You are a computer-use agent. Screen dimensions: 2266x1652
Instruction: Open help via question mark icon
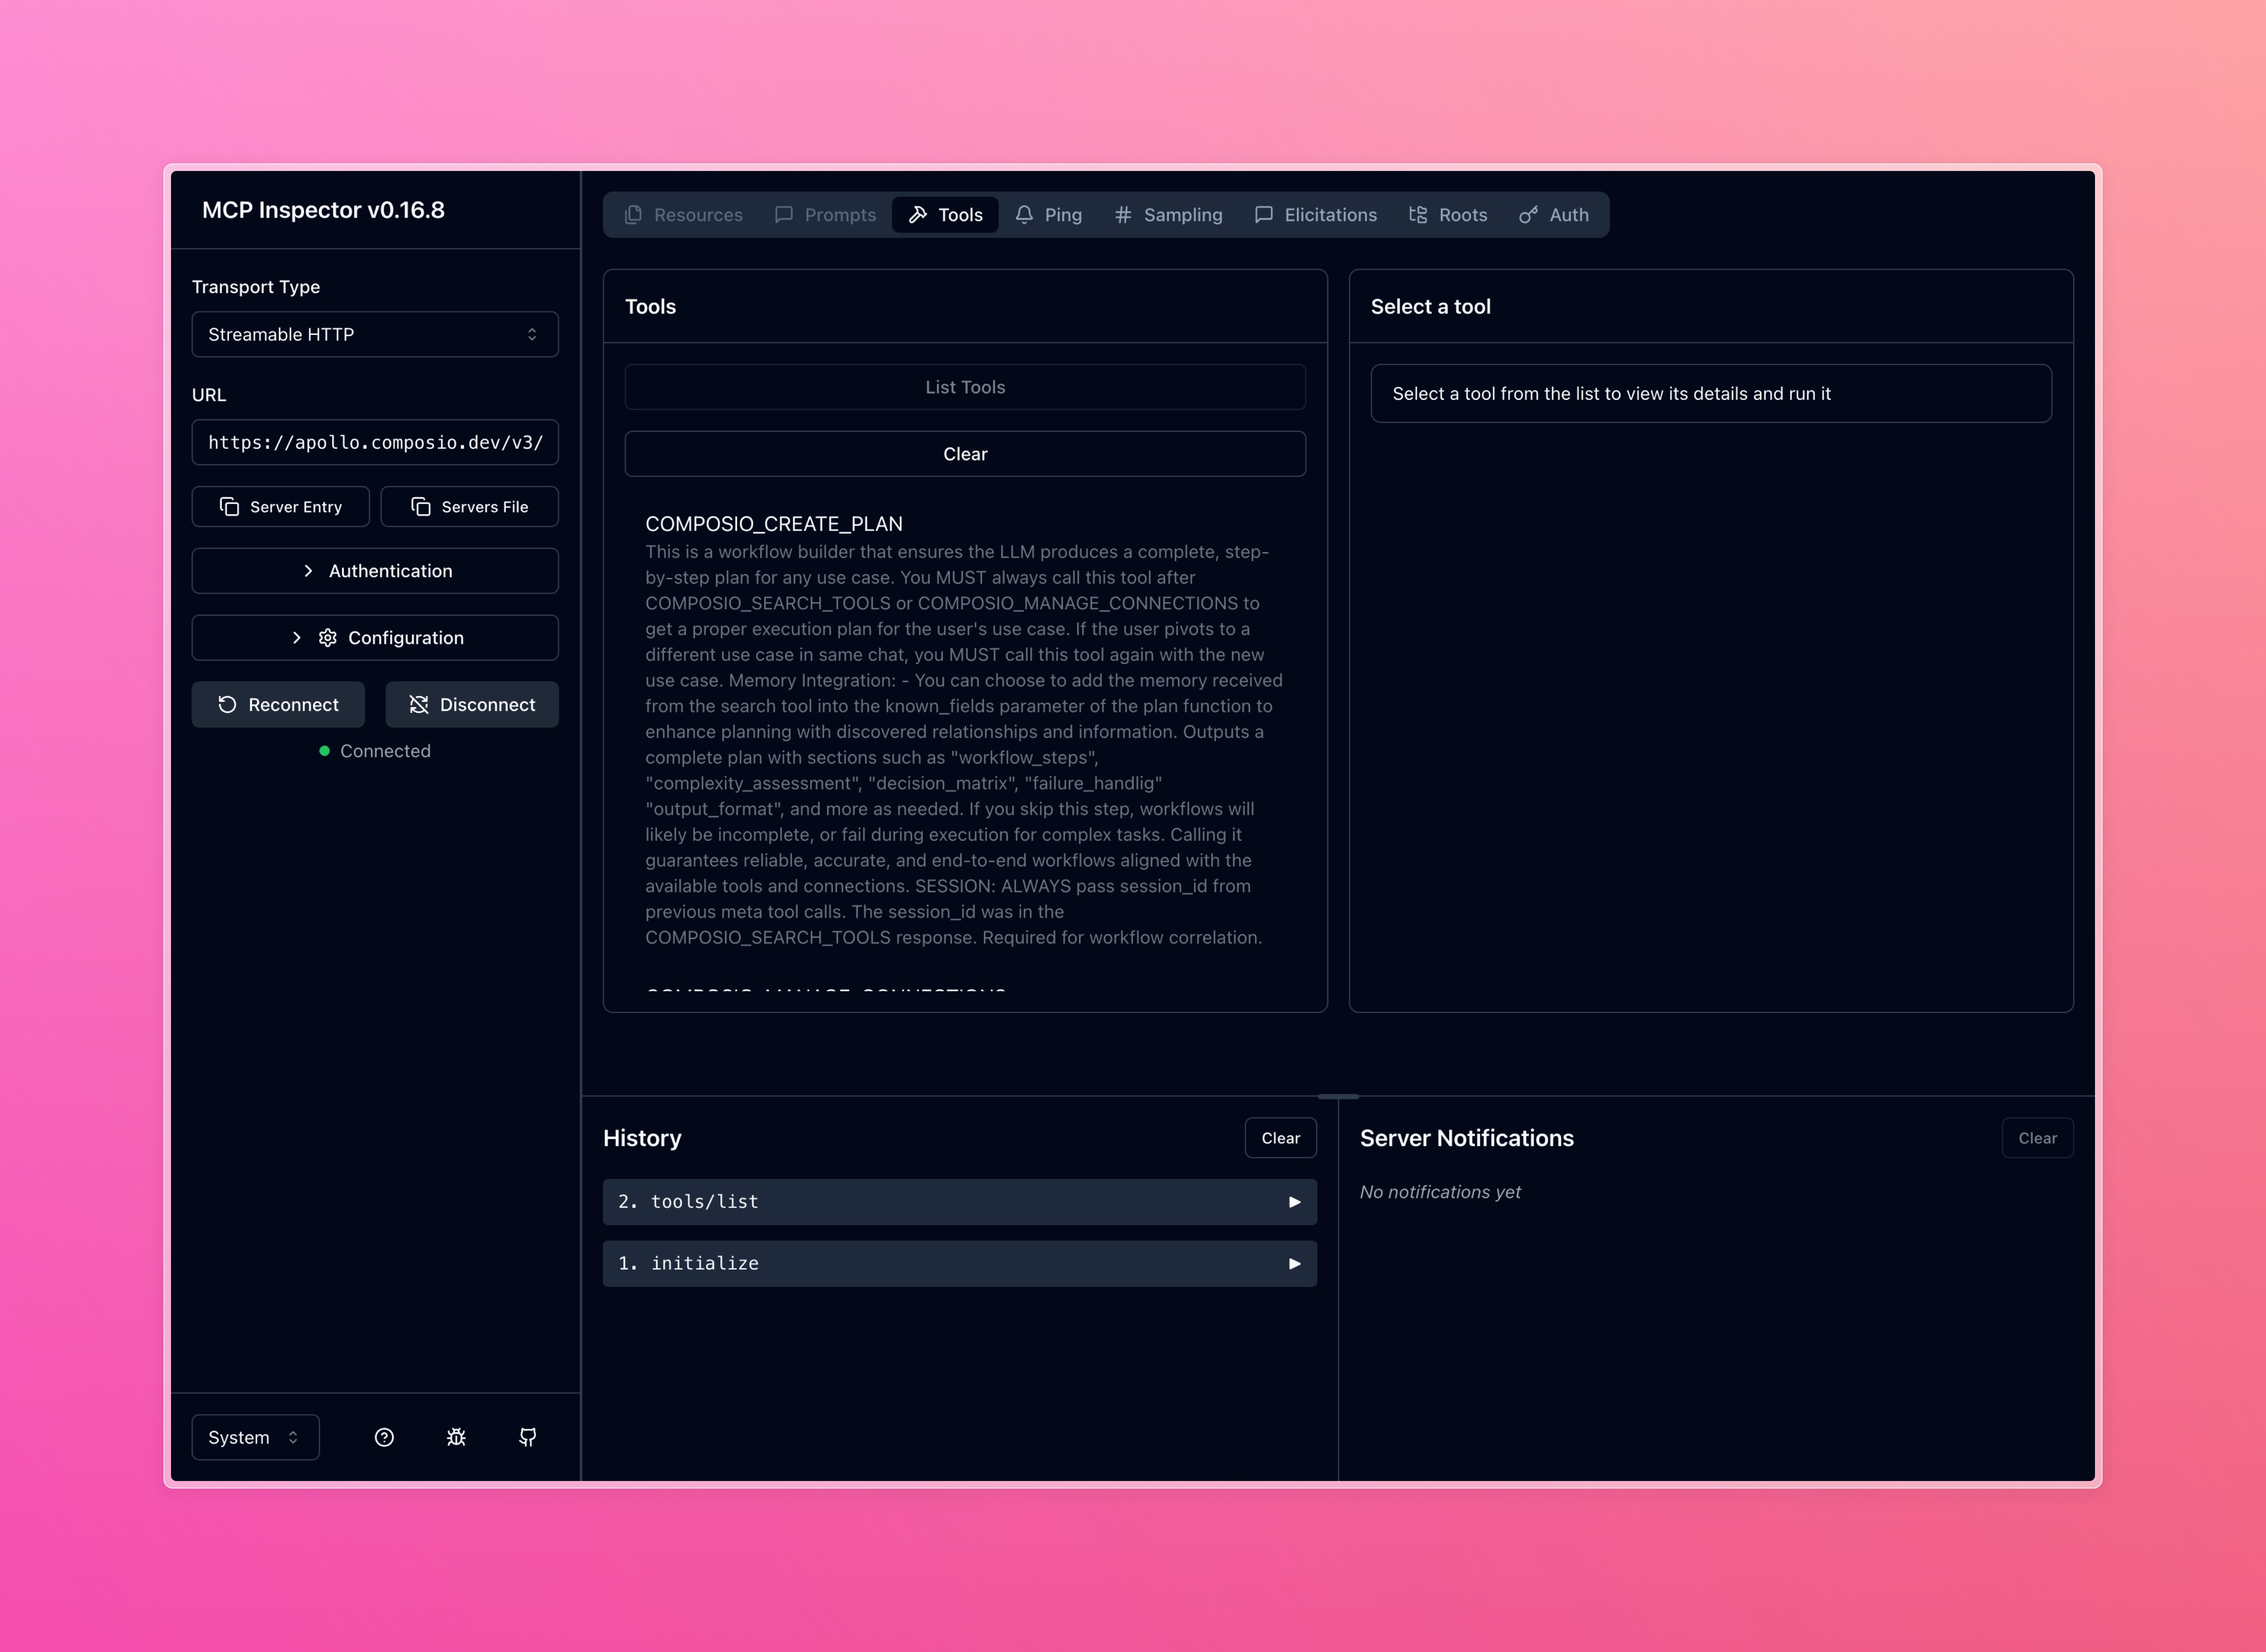384,1437
